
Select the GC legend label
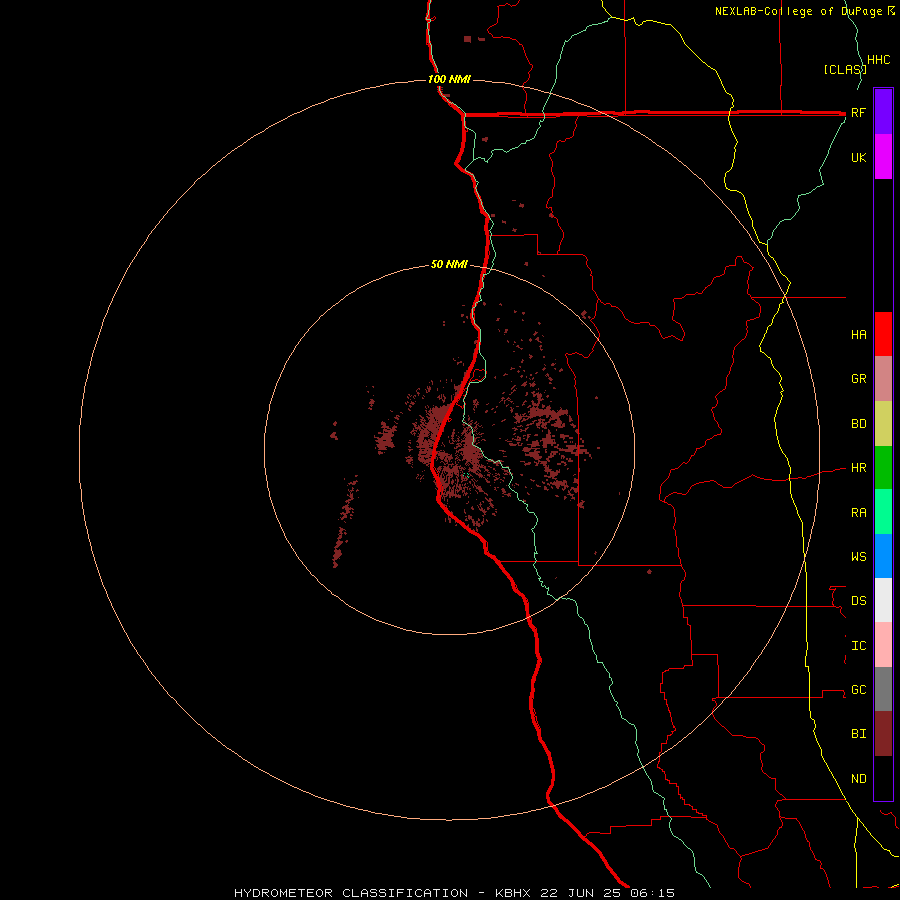point(858,689)
